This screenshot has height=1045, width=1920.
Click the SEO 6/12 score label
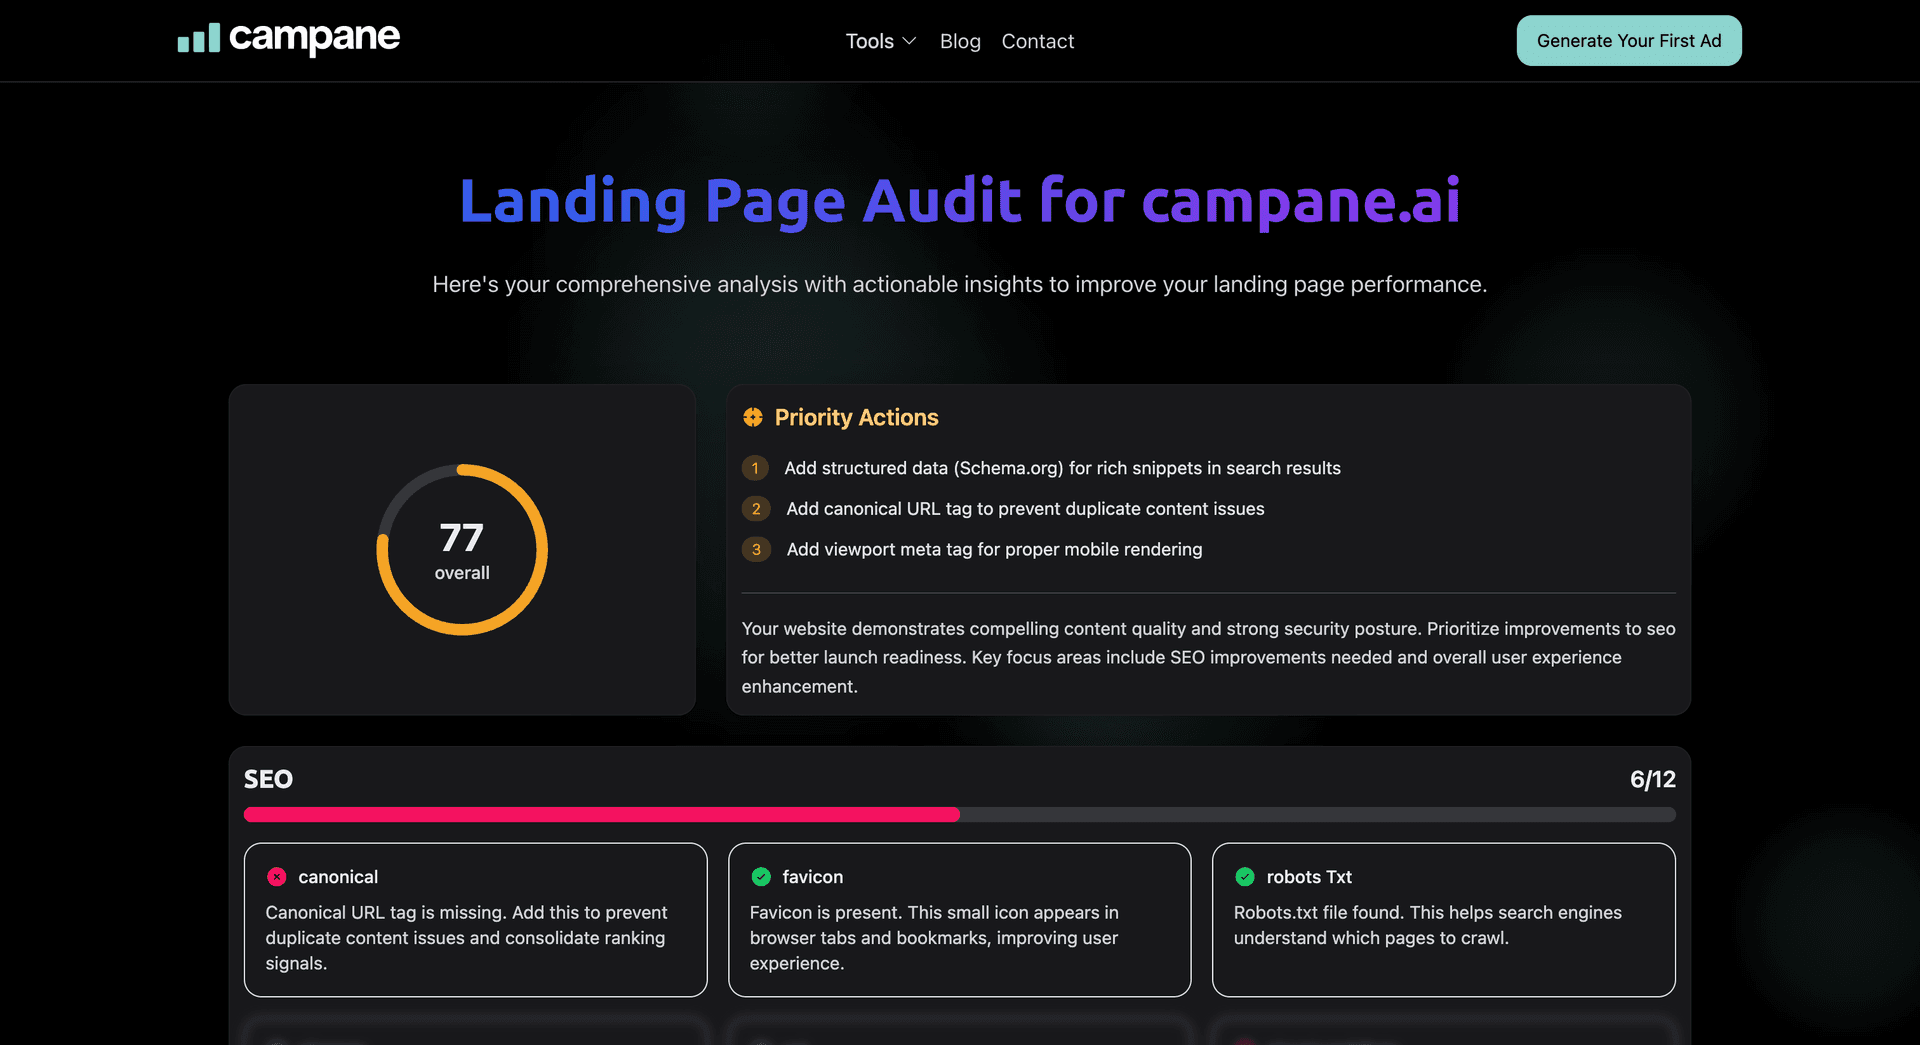1652,779
